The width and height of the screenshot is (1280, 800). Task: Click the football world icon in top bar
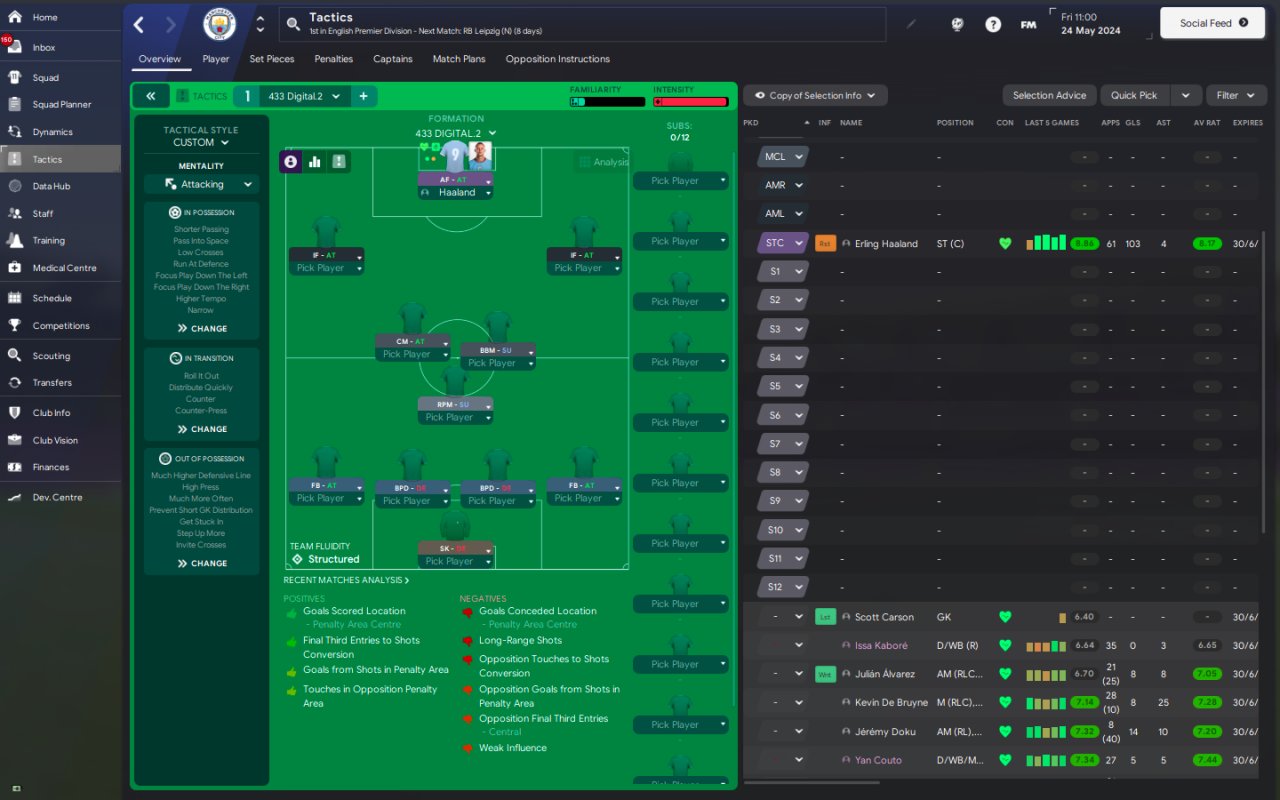pyautogui.click(x=957, y=24)
